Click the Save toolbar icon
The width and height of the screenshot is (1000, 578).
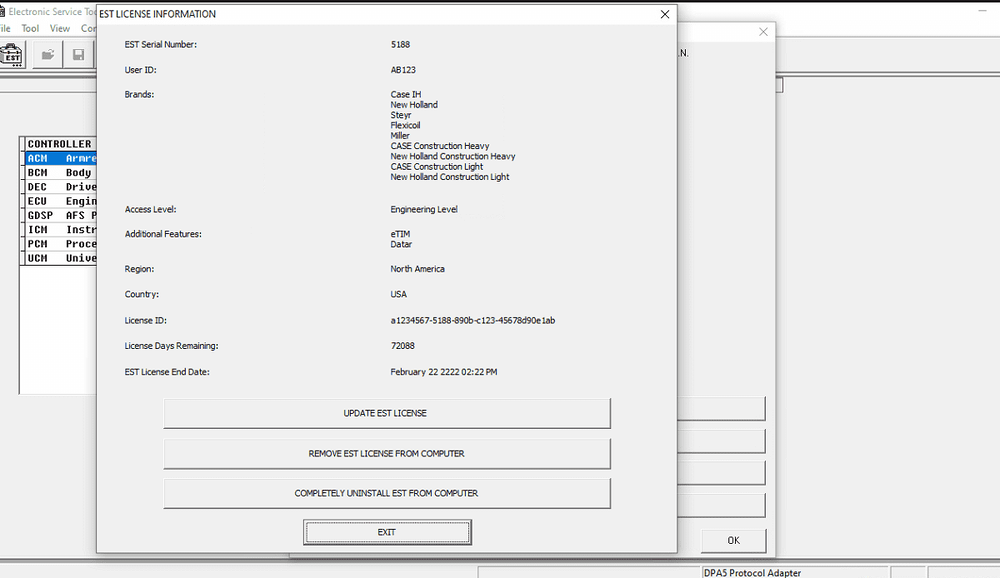(78, 54)
